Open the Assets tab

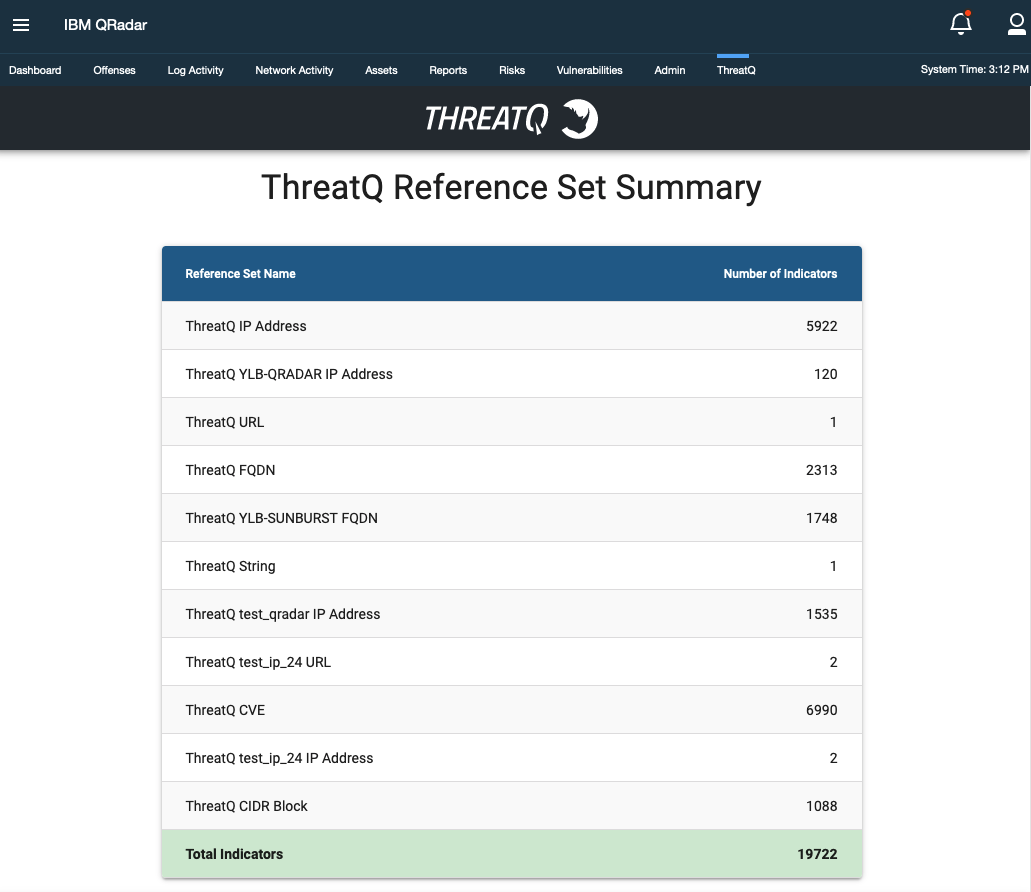381,70
